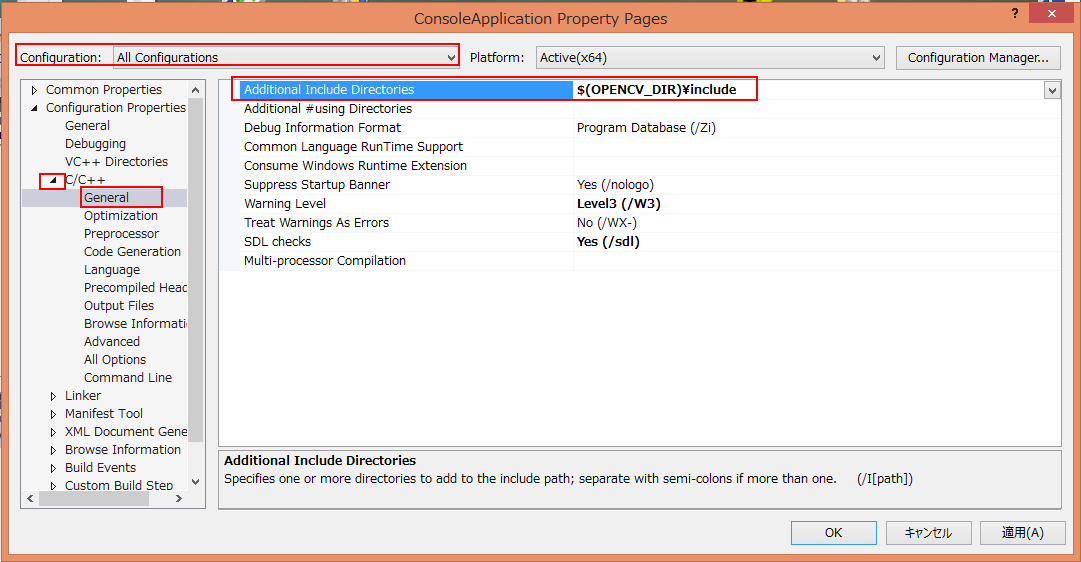This screenshot has height=562, width=1081.
Task: Expand the Build Events tree node
Action: pyautogui.click(x=53, y=468)
